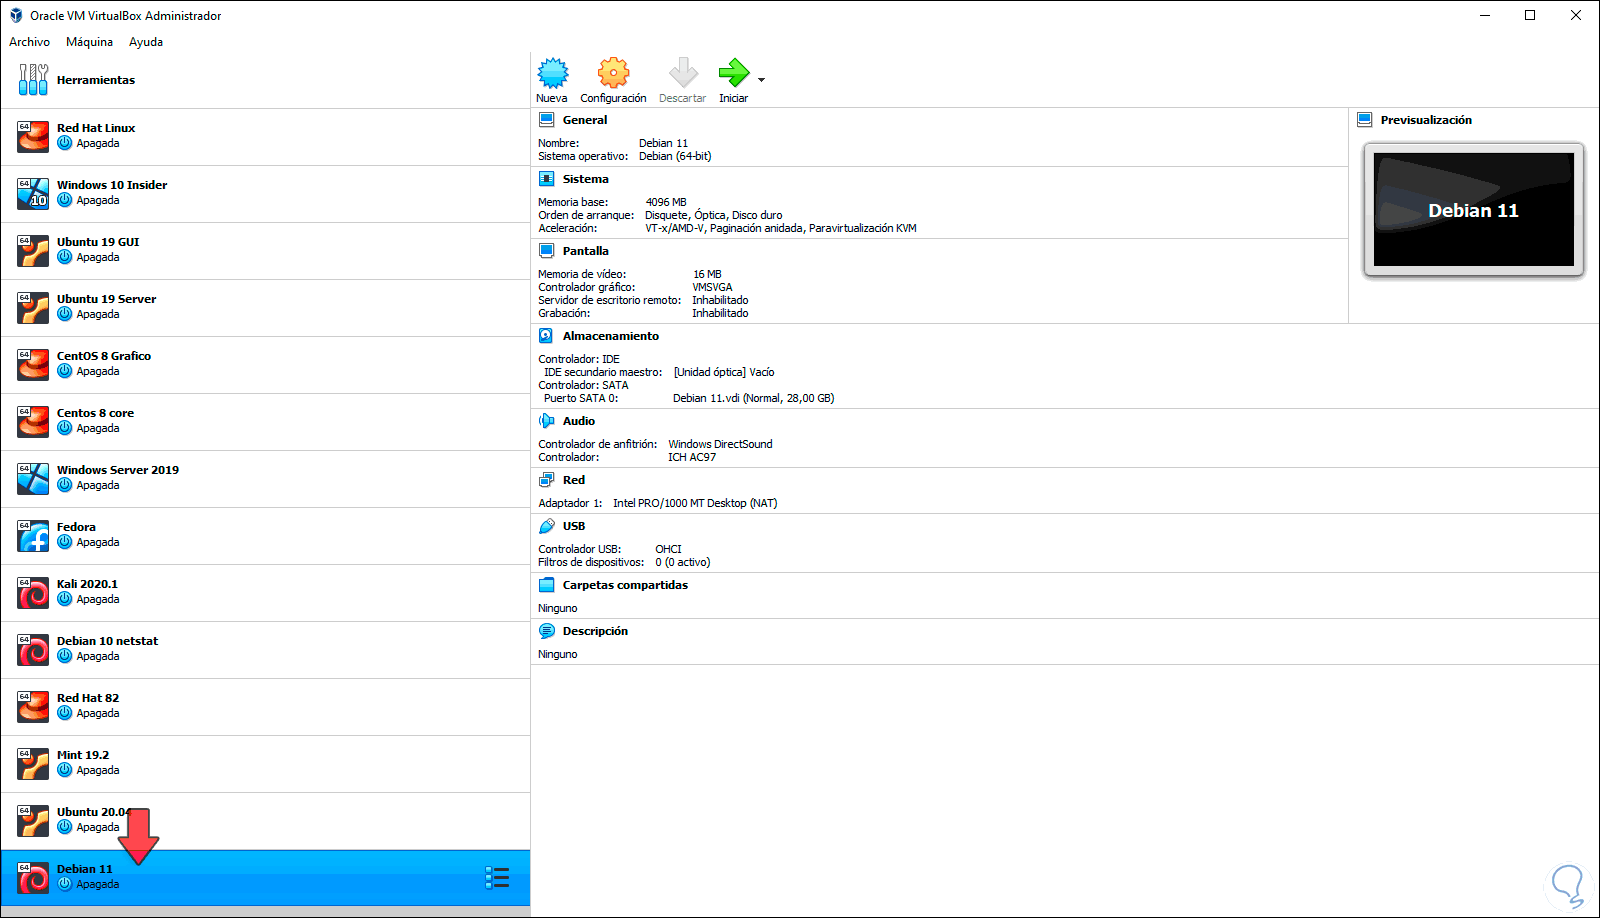
Task: Select the Ubuntu 19 Server machine name
Action: click(x=106, y=299)
